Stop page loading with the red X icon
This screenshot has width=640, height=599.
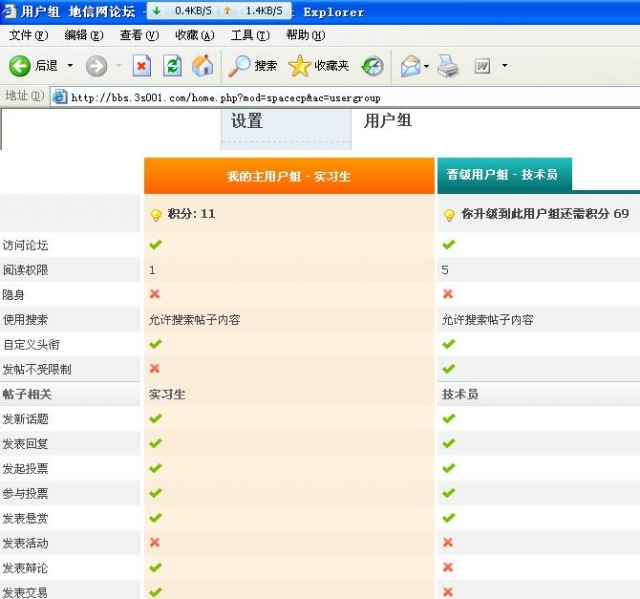point(142,66)
